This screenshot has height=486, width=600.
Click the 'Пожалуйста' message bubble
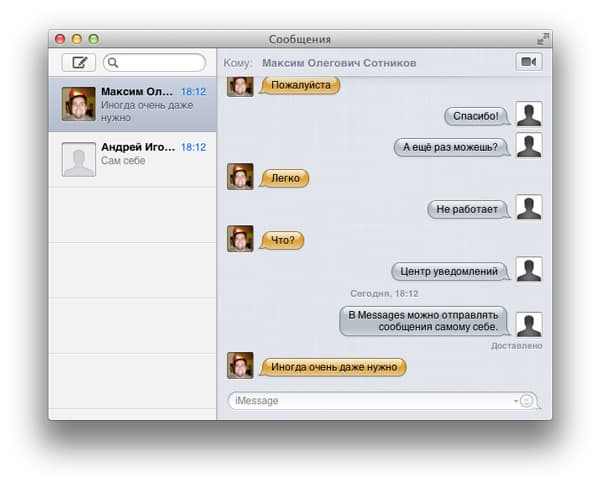300,85
